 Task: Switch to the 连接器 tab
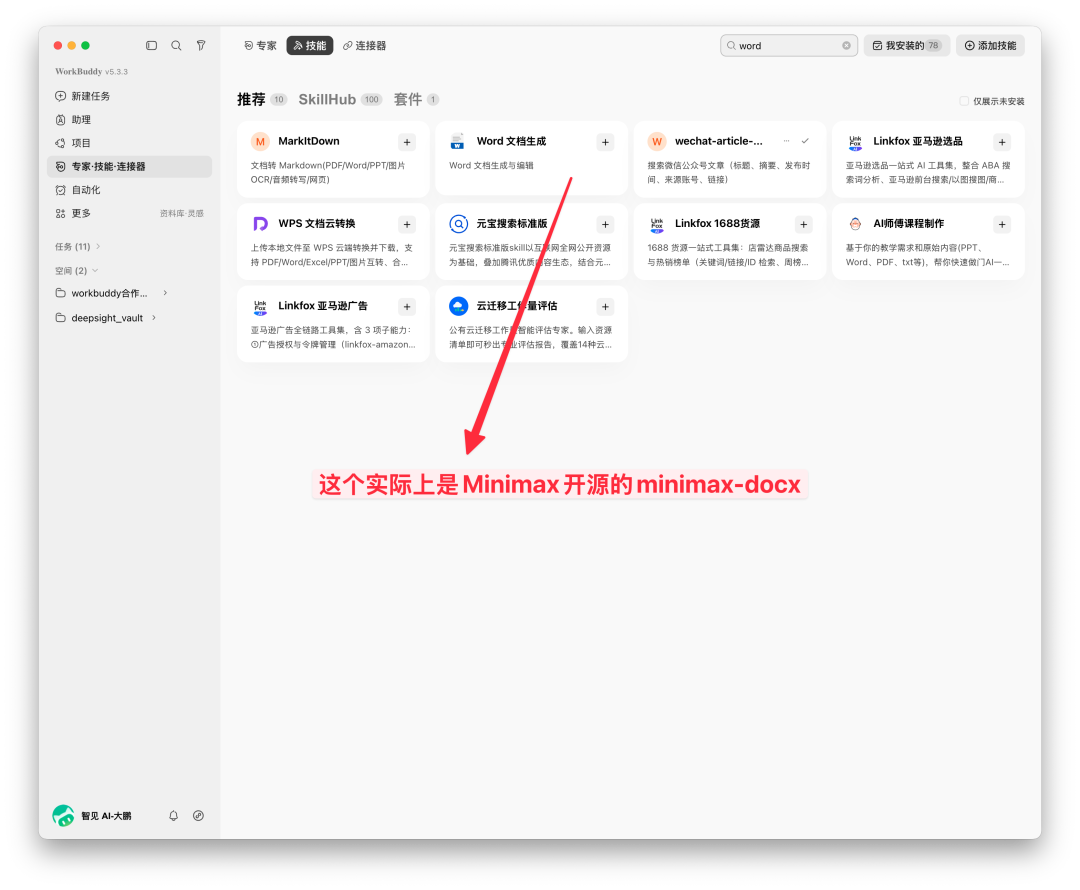coord(364,45)
